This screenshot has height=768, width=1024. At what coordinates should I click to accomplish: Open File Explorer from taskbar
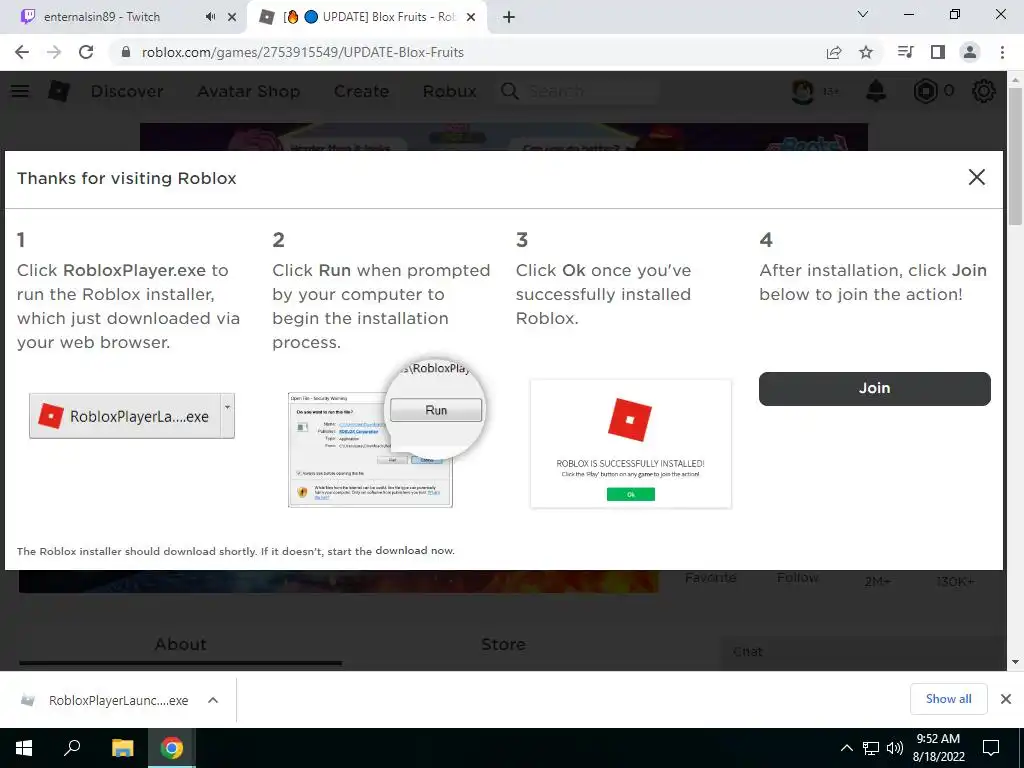tap(122, 748)
